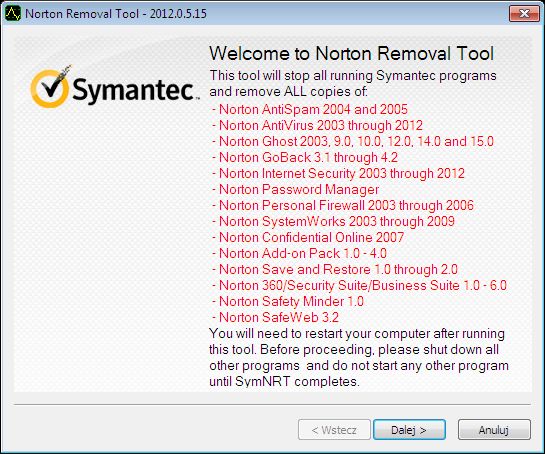Click the Norton Personal Firewall entry
This screenshot has height=454, width=545.
(343, 205)
